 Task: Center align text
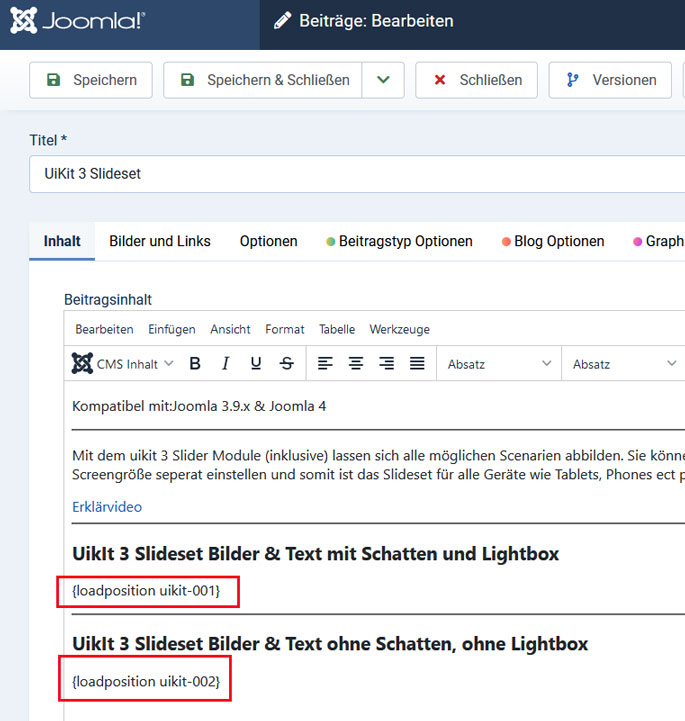(x=356, y=364)
